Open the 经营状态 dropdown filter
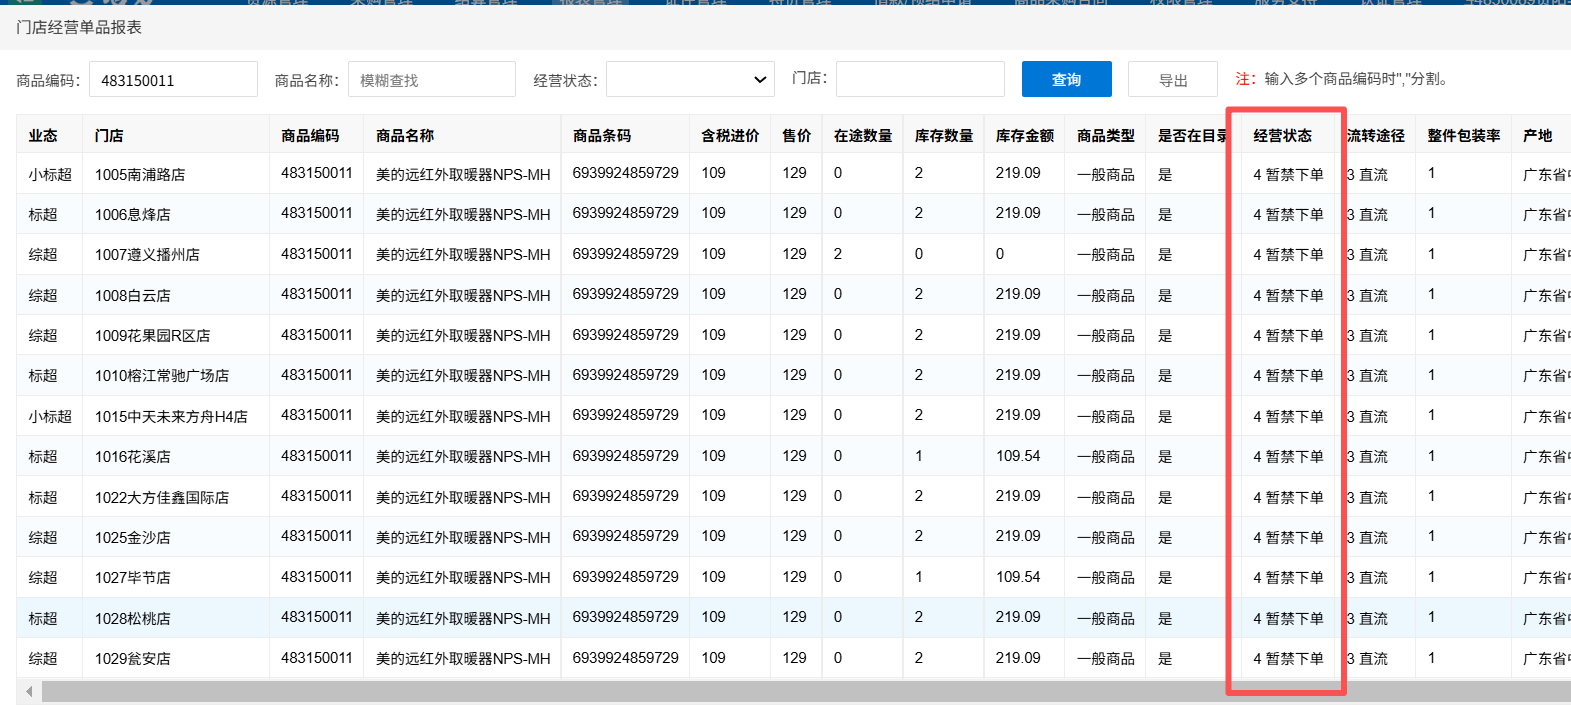 [690, 80]
